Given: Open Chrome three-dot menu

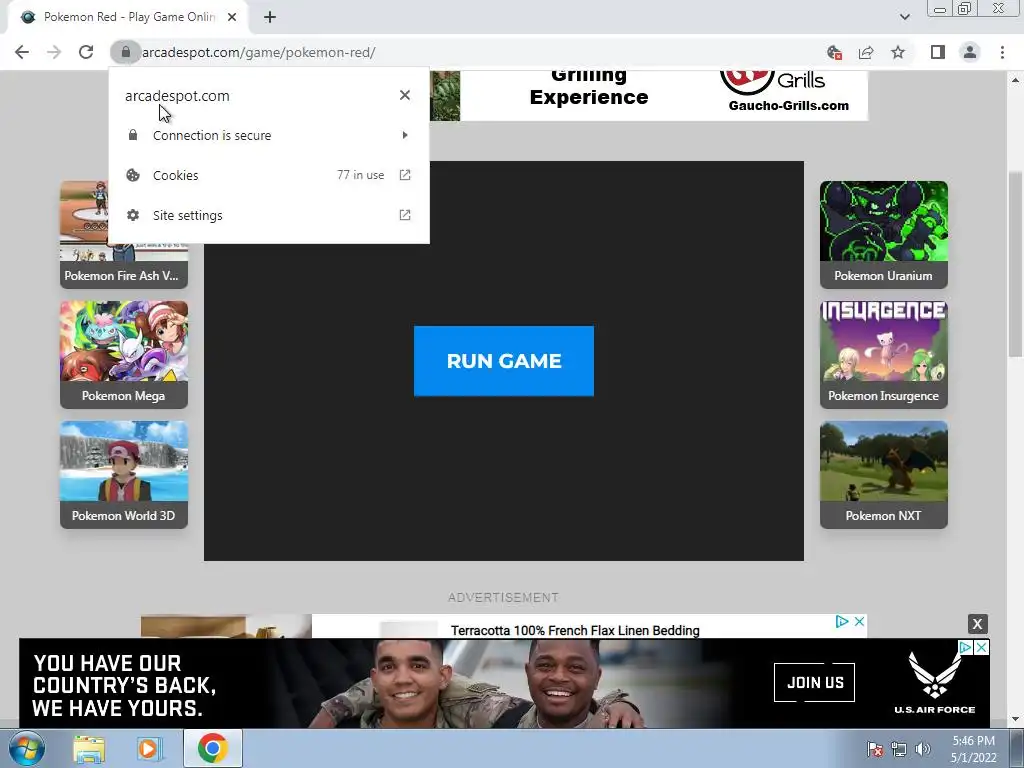Looking at the screenshot, I should click(x=1002, y=52).
